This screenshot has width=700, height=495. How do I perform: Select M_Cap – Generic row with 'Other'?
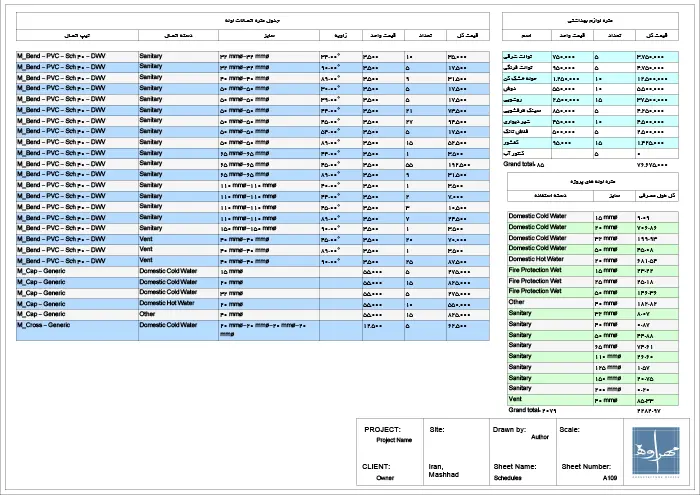253,315
